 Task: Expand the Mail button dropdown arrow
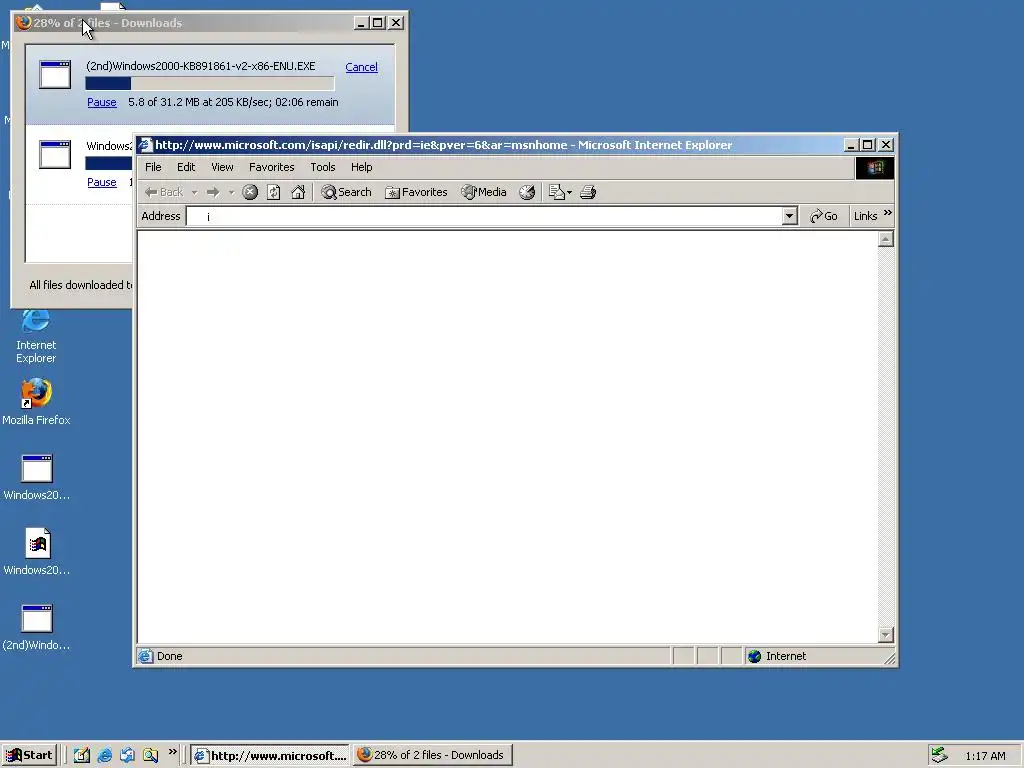click(569, 193)
